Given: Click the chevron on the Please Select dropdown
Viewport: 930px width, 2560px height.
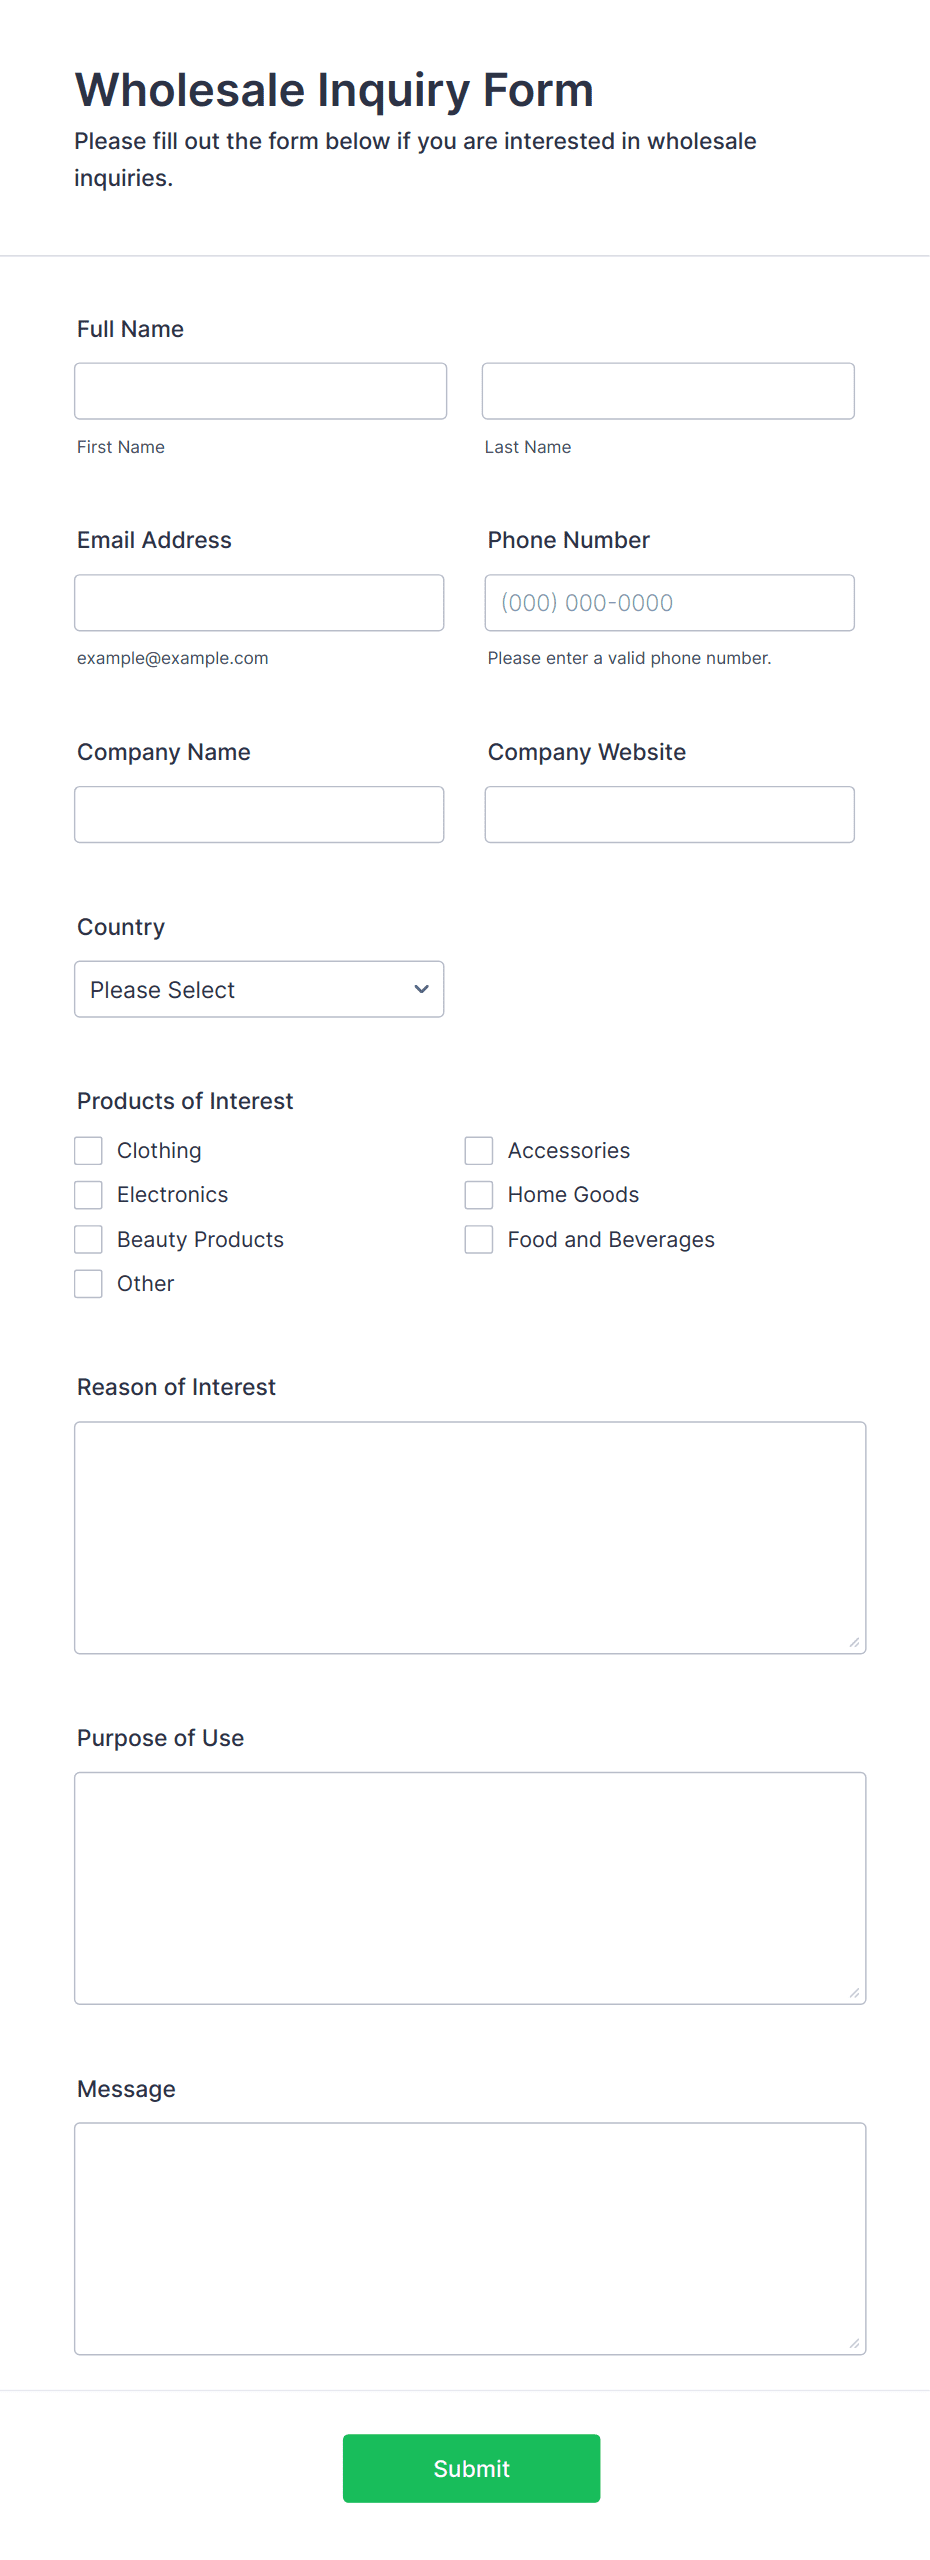Looking at the screenshot, I should pos(419,989).
